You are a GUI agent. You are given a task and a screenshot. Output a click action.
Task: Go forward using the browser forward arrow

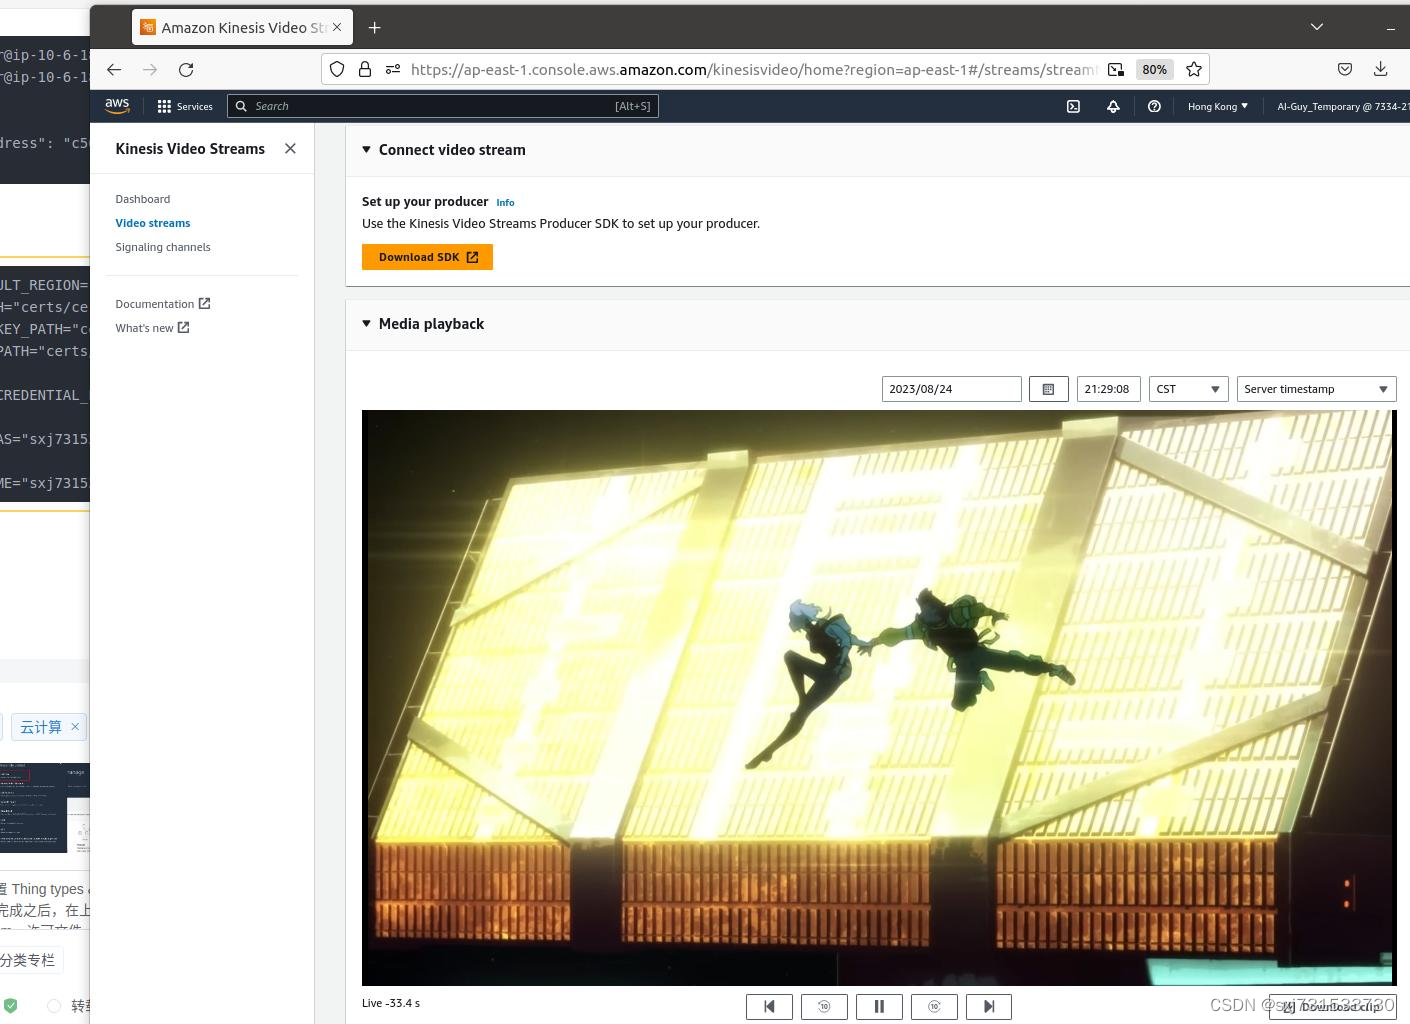[150, 69]
